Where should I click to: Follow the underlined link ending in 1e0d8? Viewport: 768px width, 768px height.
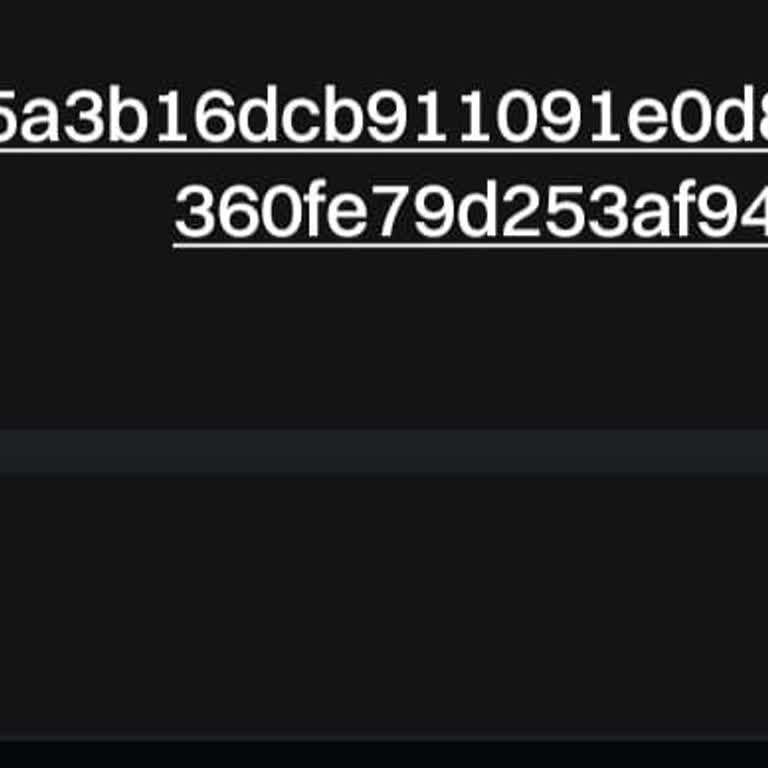point(384,118)
